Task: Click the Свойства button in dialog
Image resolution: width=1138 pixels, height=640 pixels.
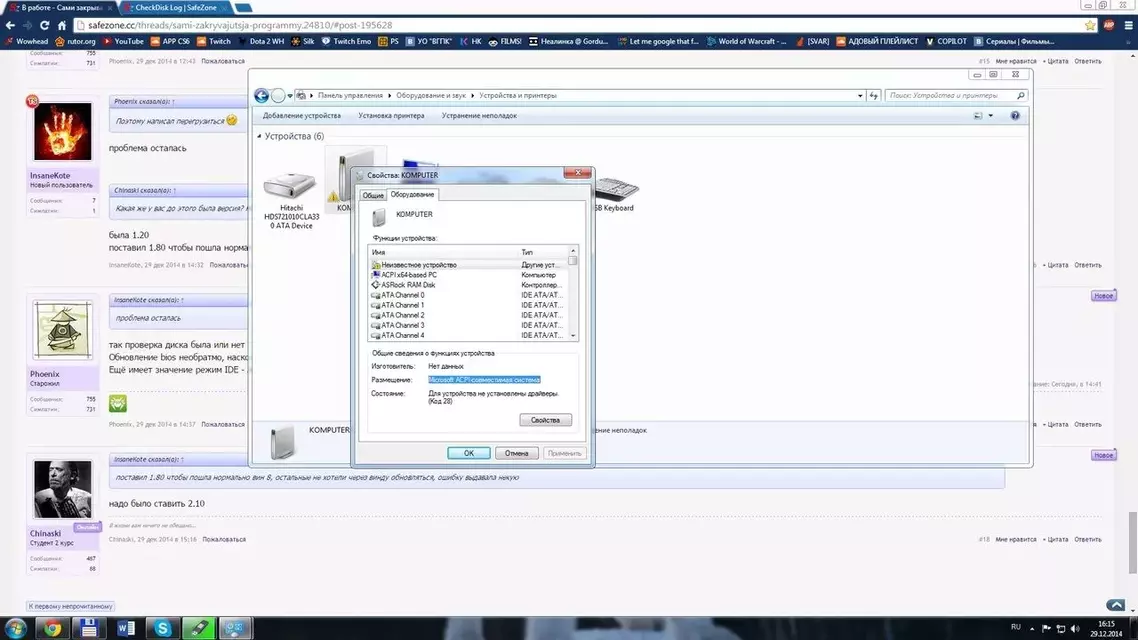Action: tap(545, 420)
